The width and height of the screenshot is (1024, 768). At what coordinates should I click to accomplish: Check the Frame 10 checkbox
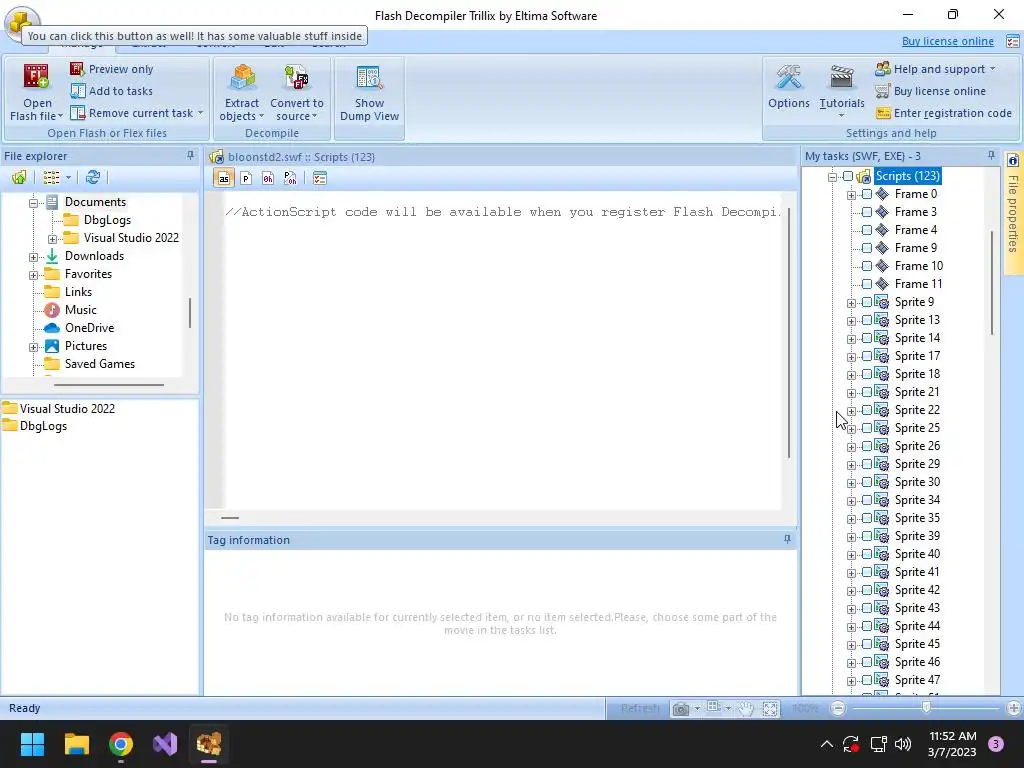click(867, 266)
